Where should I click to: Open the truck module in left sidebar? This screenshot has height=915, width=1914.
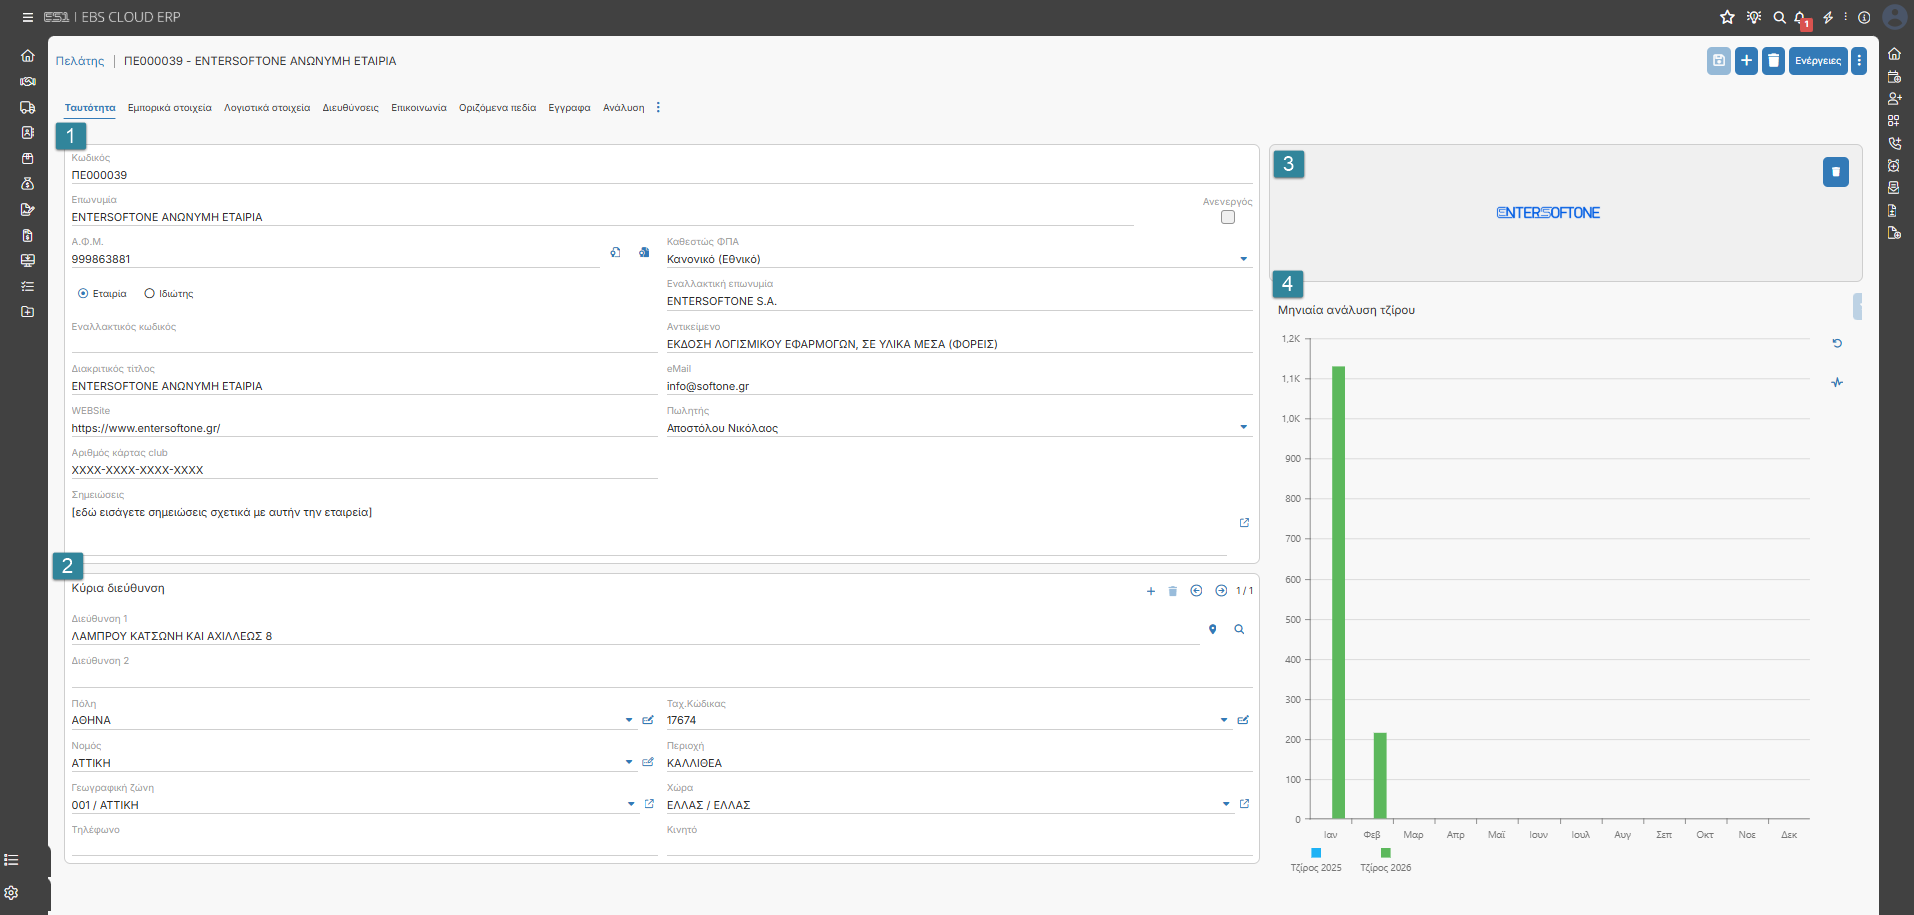(28, 107)
